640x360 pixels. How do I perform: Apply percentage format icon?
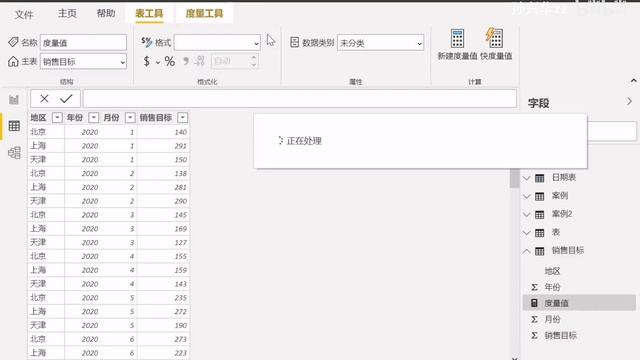tap(169, 61)
